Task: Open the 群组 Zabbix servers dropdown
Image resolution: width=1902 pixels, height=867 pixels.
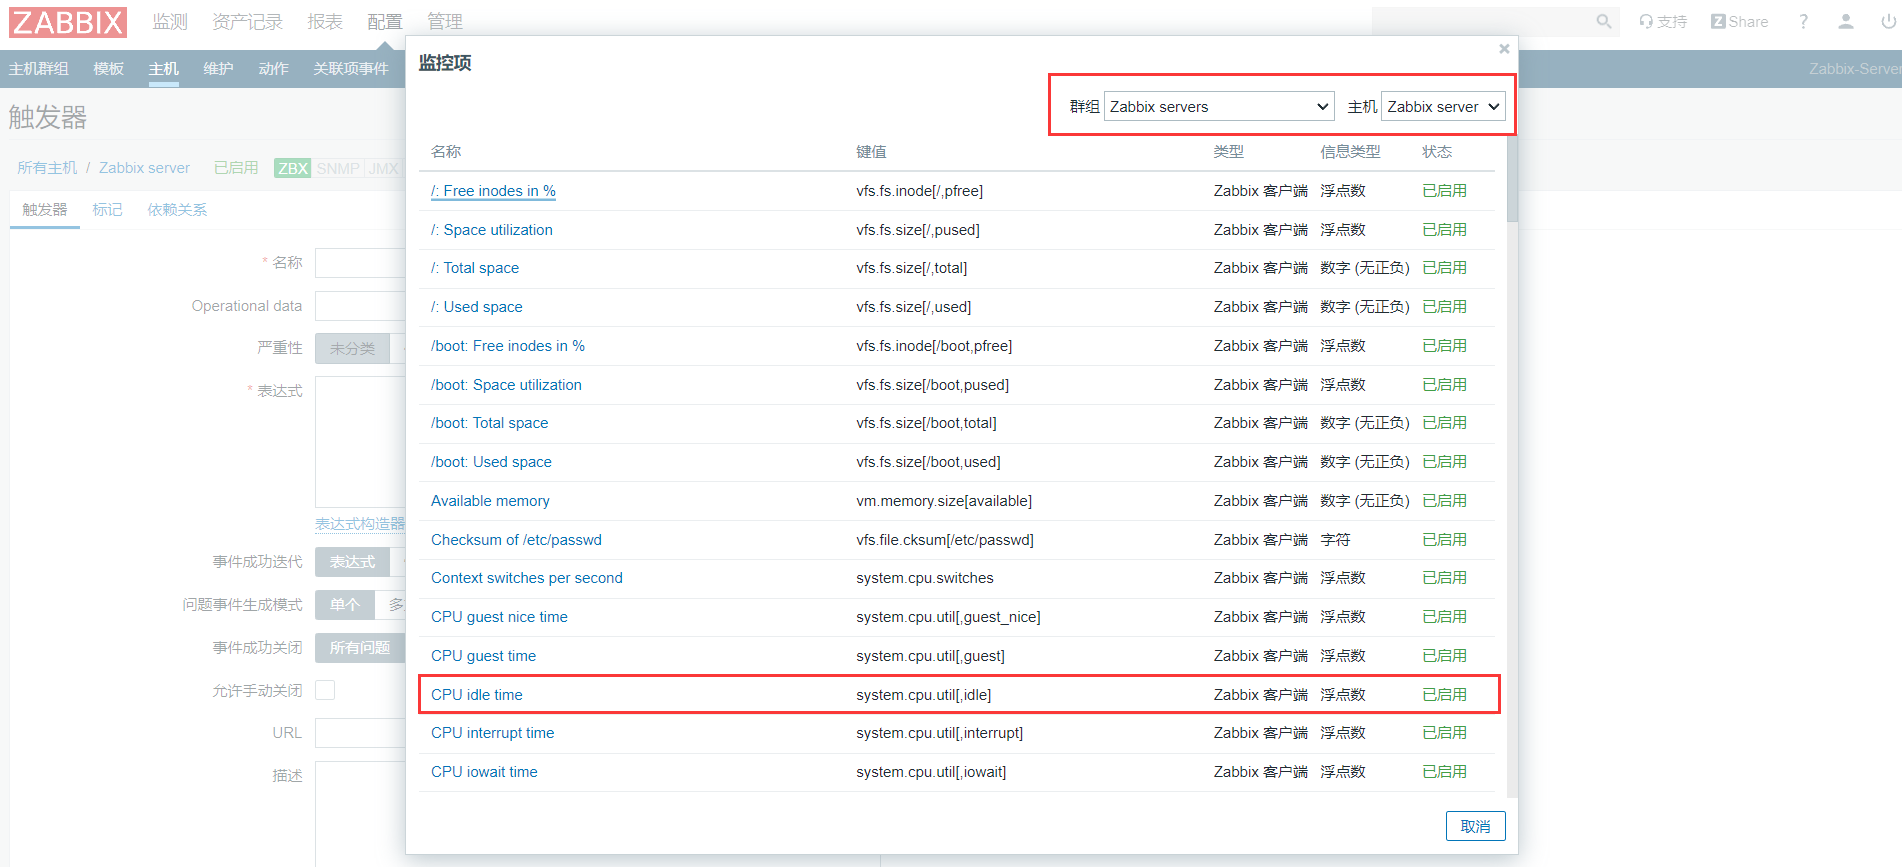Action: pyautogui.click(x=1219, y=106)
